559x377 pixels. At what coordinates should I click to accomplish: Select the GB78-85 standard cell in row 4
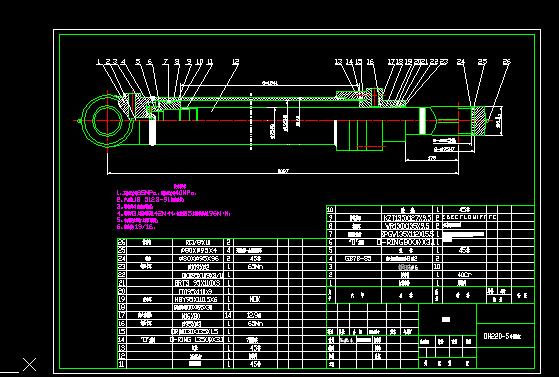[x=359, y=258]
